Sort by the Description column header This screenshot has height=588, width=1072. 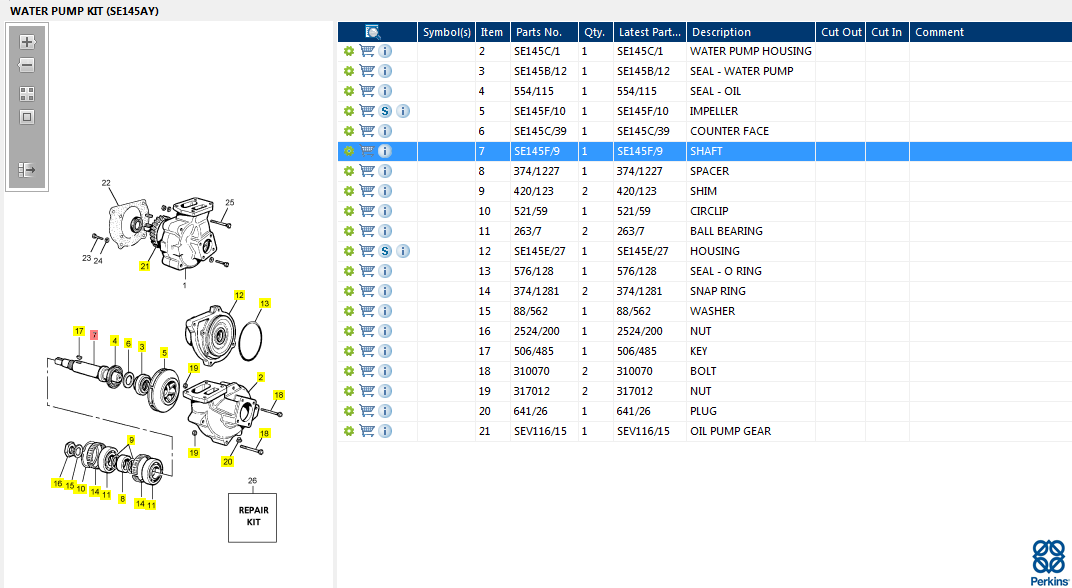point(751,32)
